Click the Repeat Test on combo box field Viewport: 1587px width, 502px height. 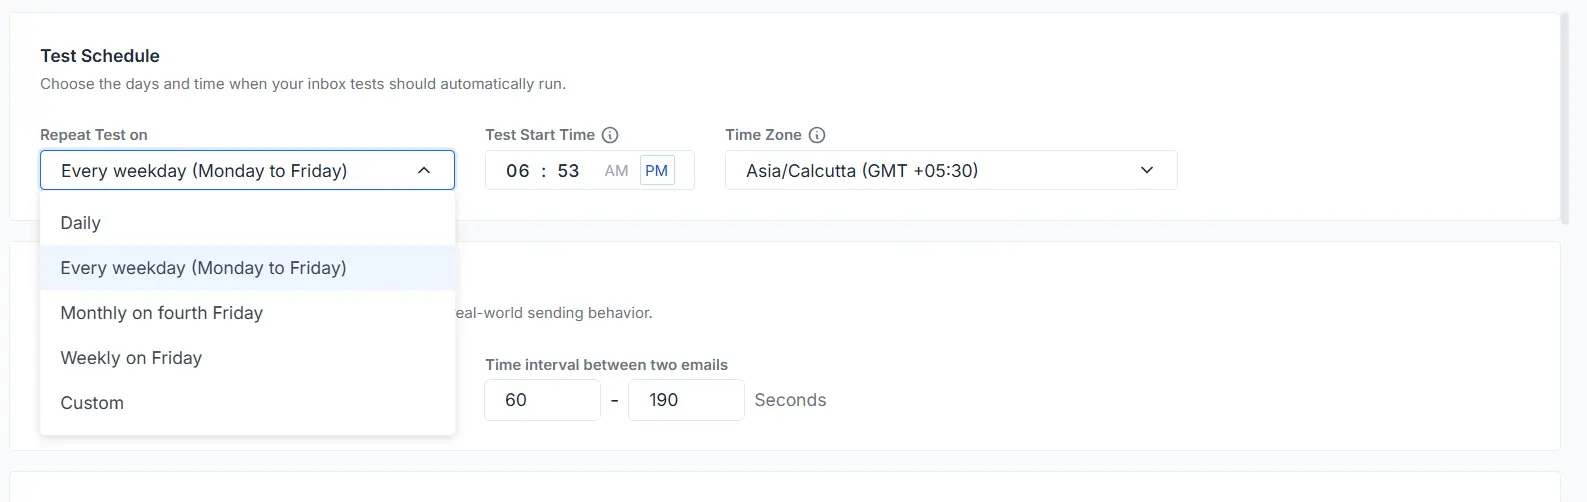click(247, 170)
